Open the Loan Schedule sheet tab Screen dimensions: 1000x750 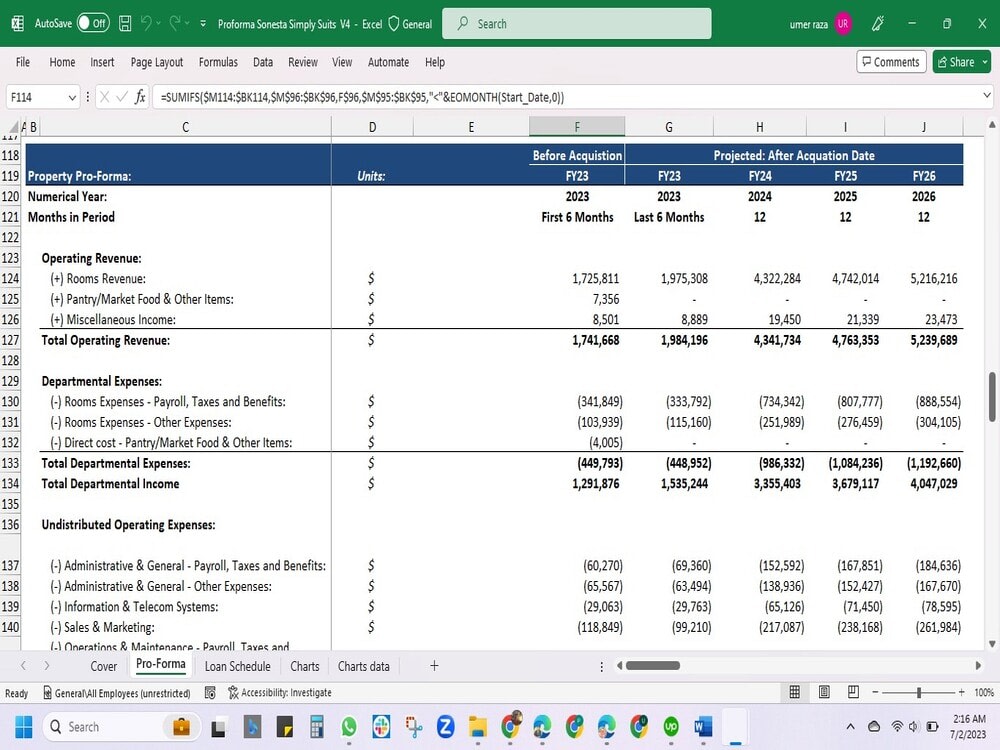click(x=237, y=665)
